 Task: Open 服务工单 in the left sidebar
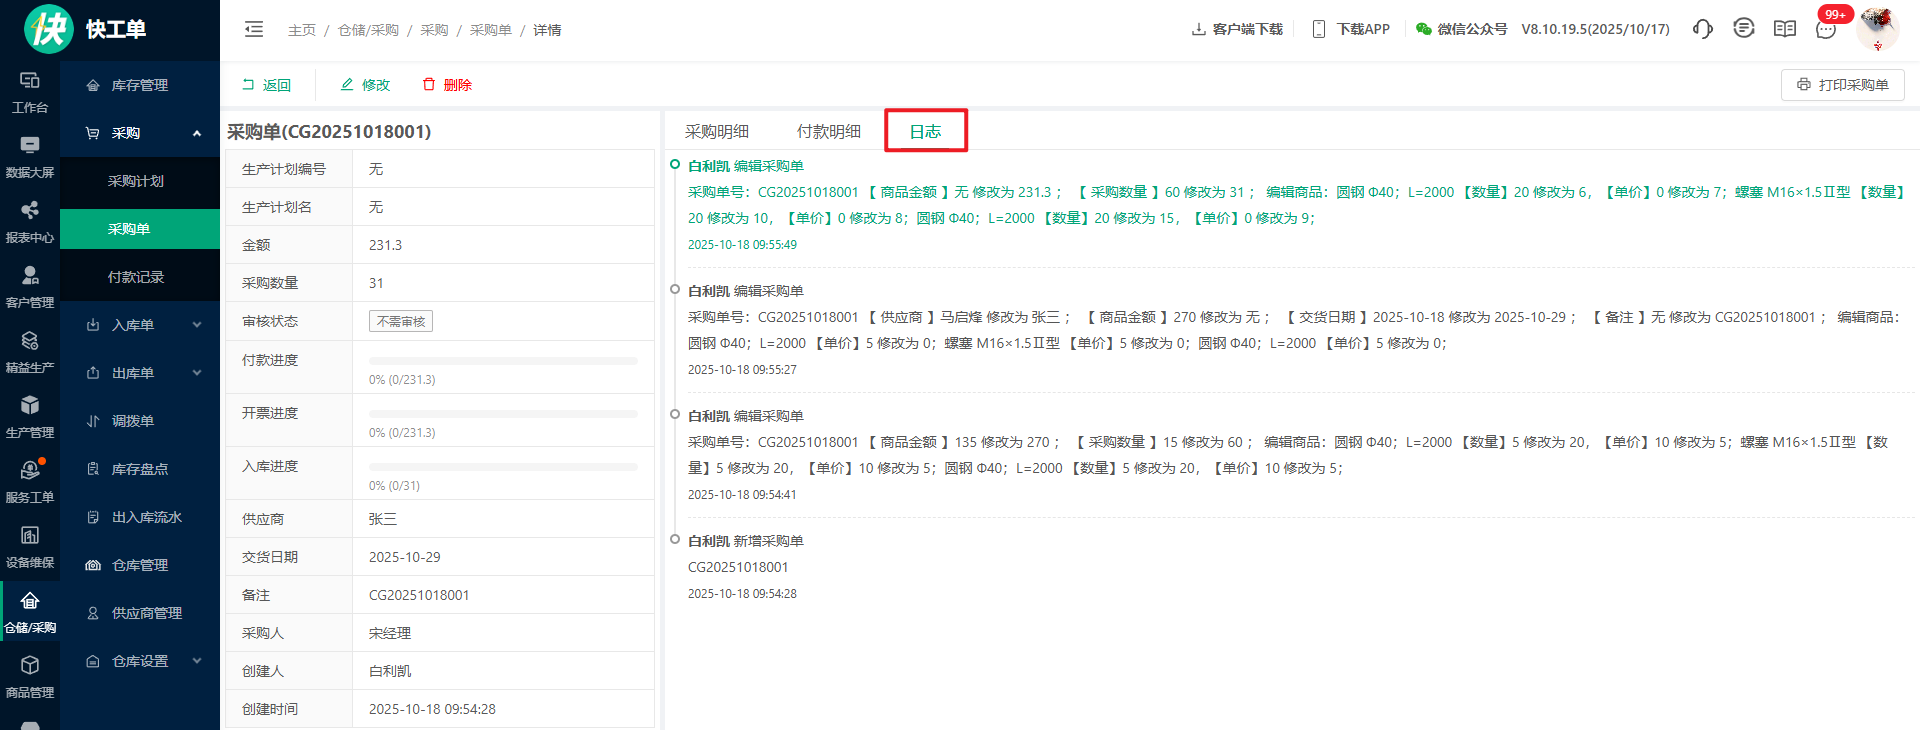tap(30, 482)
